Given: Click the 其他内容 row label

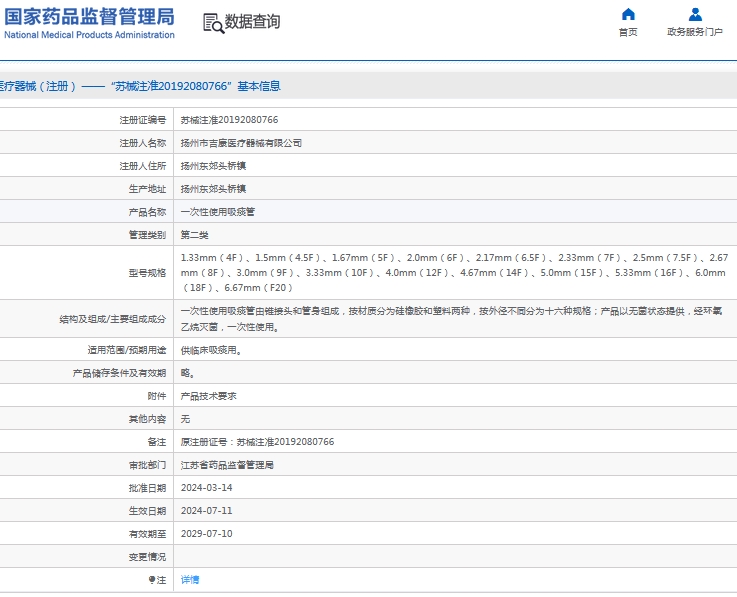Looking at the screenshot, I should tap(147, 419).
